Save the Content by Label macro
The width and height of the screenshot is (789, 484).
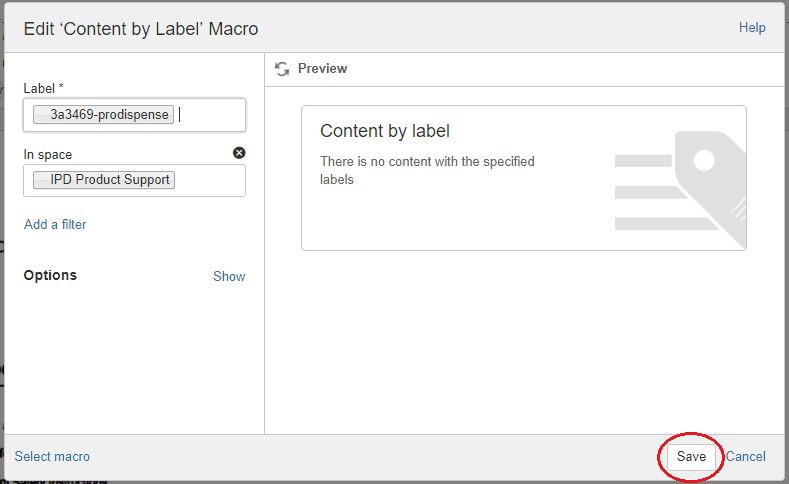pyautogui.click(x=691, y=456)
